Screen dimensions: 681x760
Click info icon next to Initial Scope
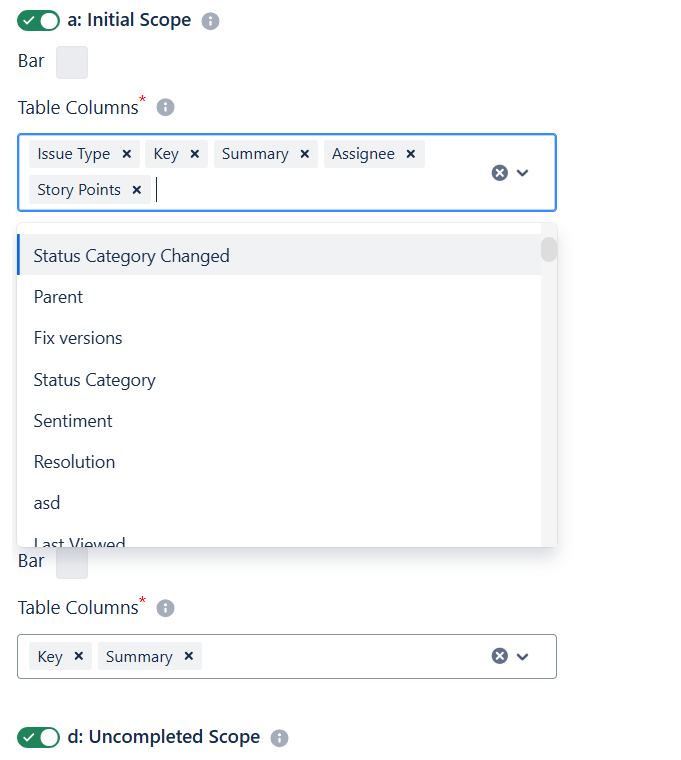click(210, 21)
